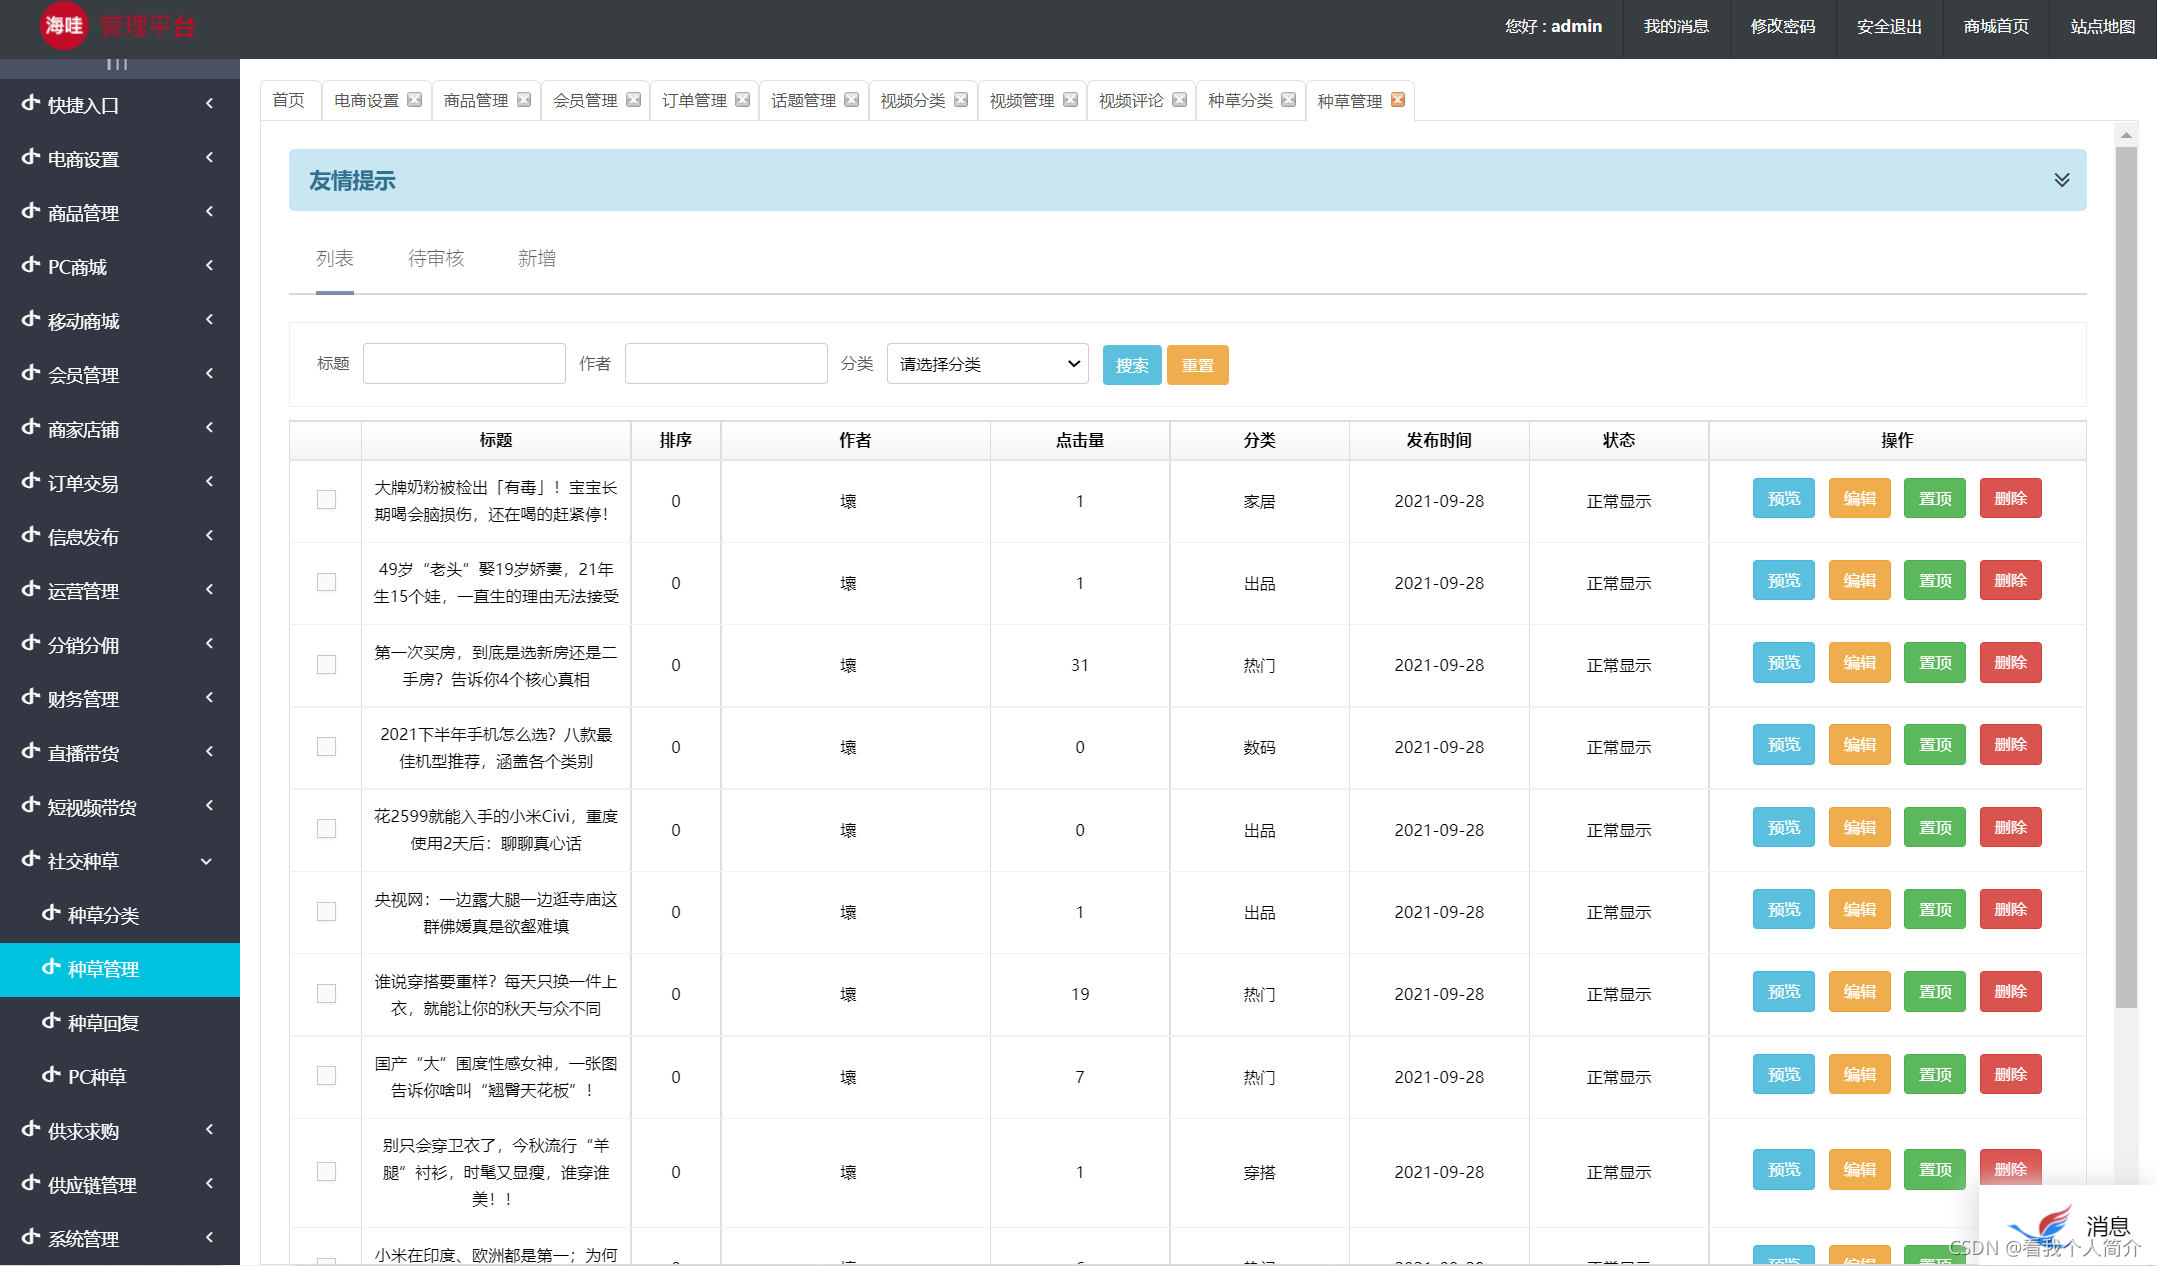Tick the checkbox for 2021下半年手机怎么选 row

pyautogui.click(x=326, y=747)
